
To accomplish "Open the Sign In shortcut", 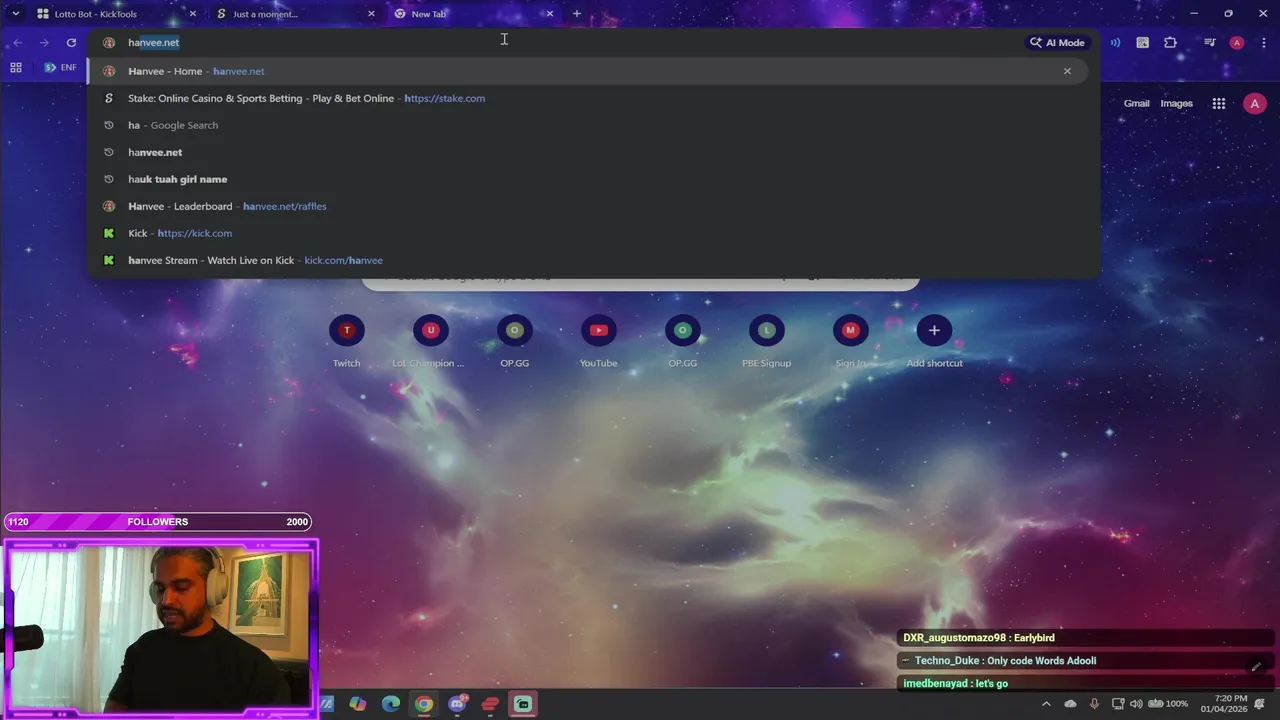I will click(x=851, y=341).
